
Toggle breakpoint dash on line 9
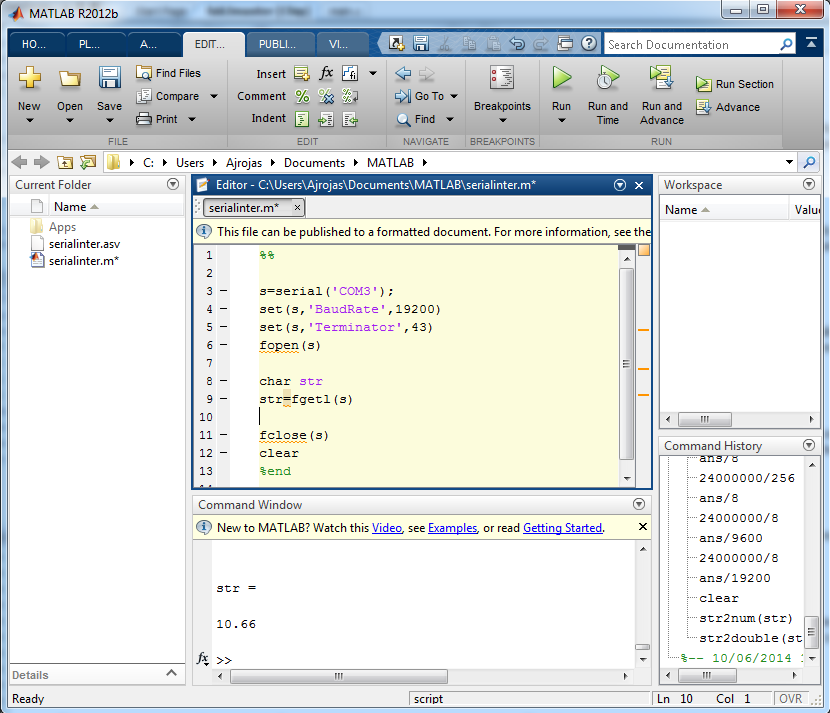pos(223,400)
